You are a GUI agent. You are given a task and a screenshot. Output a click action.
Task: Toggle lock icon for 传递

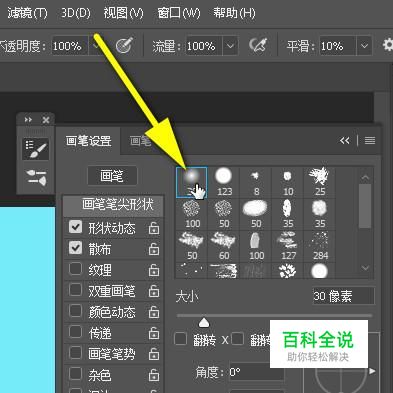tap(154, 333)
